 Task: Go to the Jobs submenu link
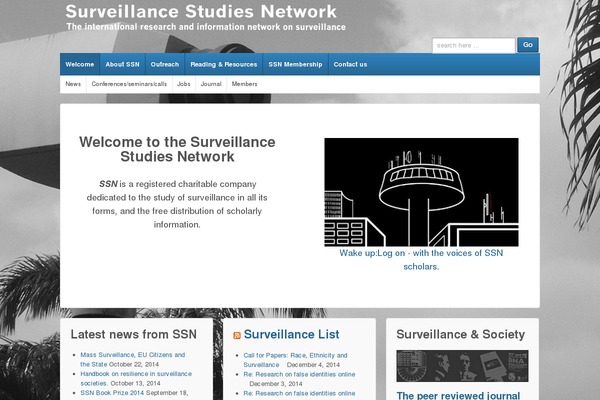184,84
